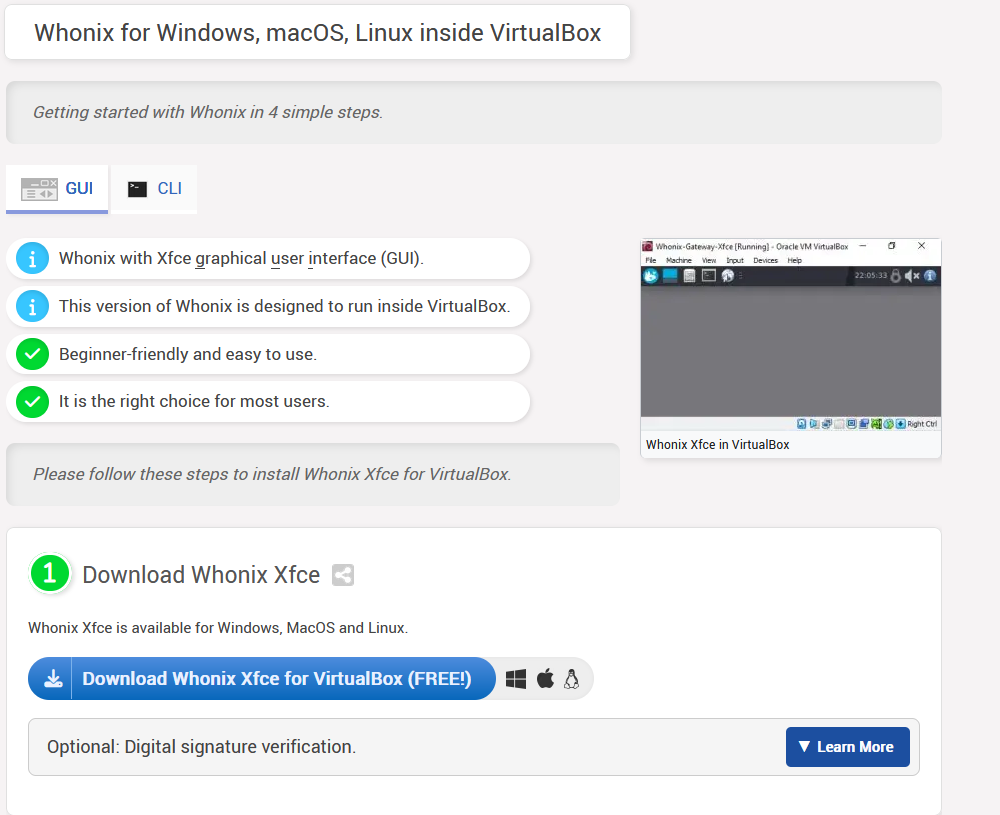
Task: Click the Linux penguin icon
Action: coord(572,679)
